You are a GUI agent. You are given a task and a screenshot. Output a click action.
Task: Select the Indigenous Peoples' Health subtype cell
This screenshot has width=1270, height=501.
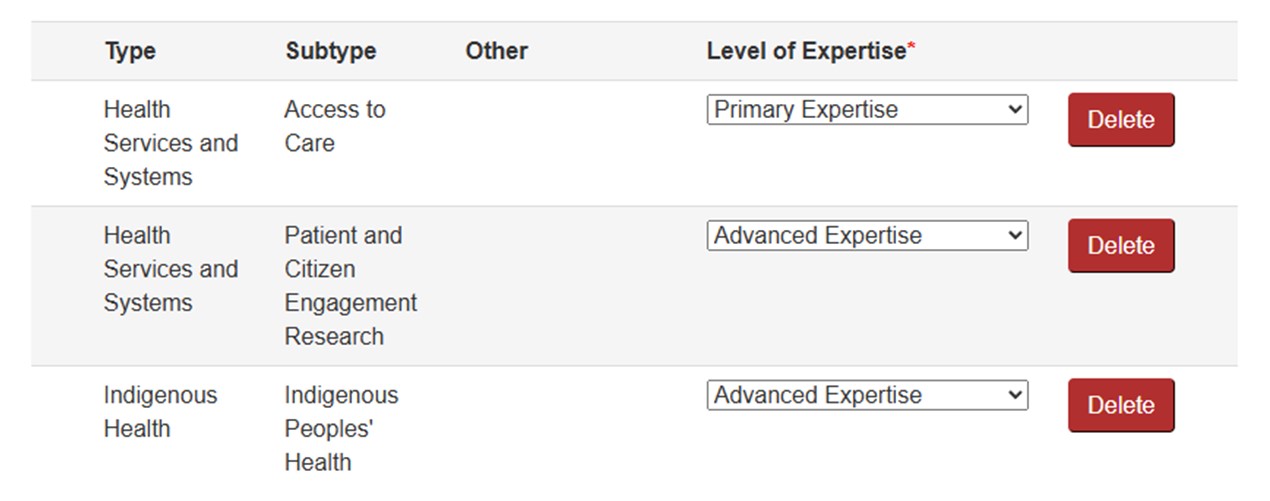(340, 428)
